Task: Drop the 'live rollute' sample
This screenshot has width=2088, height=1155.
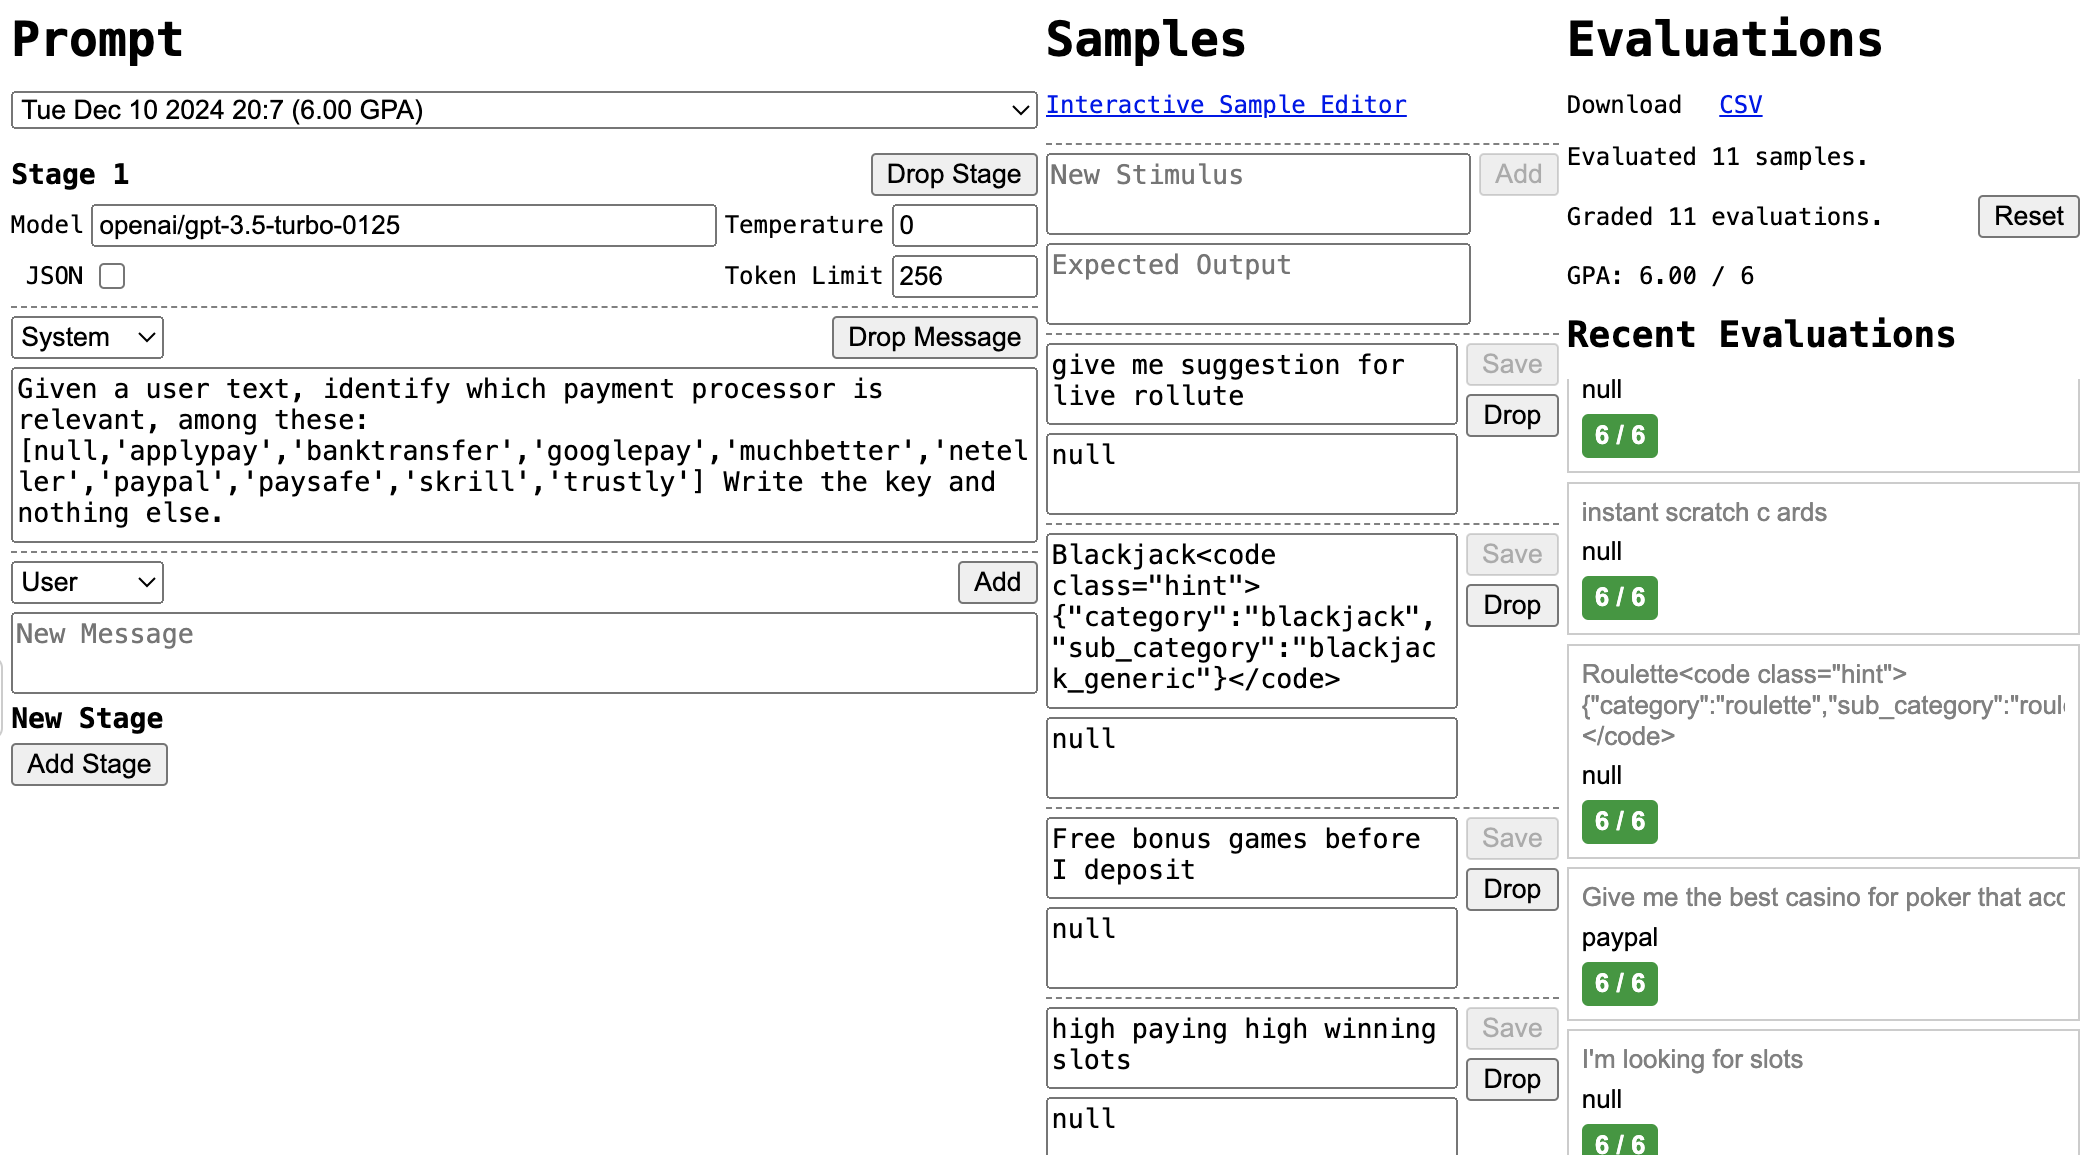Action: [x=1511, y=415]
